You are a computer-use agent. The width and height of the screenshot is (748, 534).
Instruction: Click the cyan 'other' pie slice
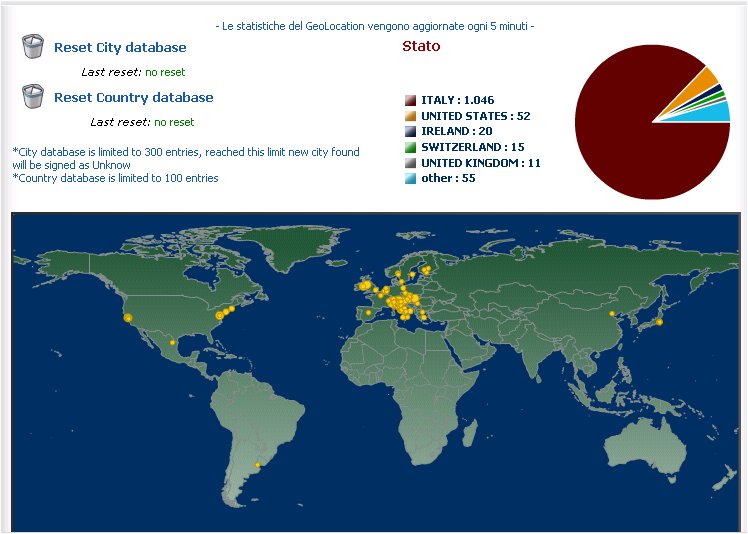coord(713,114)
